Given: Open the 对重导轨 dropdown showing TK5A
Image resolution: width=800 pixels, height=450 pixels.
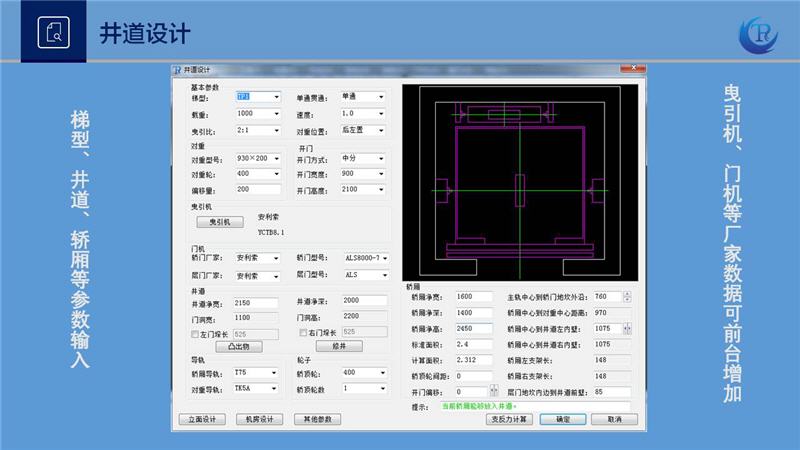Looking at the screenshot, I should [x=257, y=388].
